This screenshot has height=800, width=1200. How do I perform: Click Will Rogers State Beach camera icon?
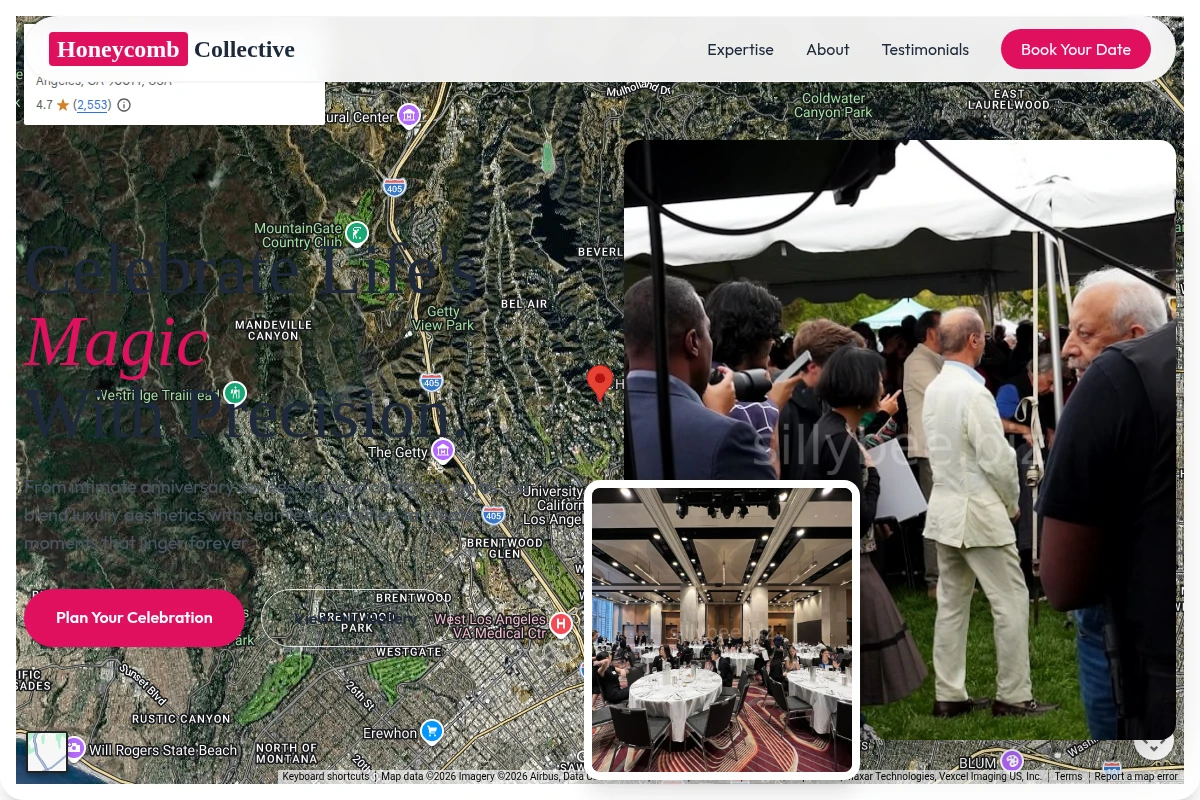coord(74,748)
